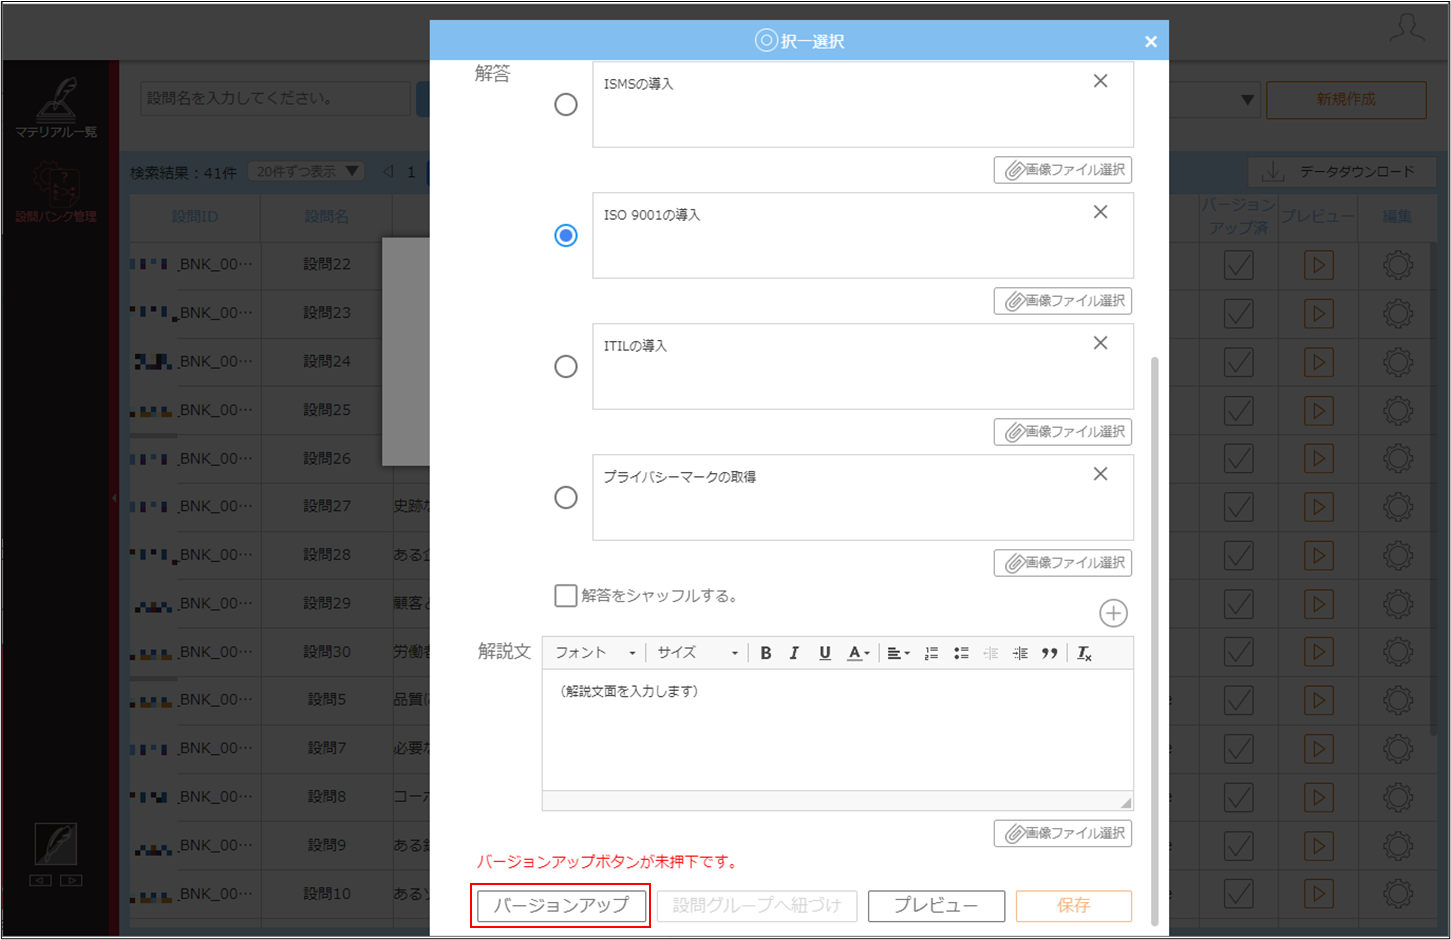Toggle italic formatting in 解説文 toolbar
The image size is (1451, 940).
(795, 653)
